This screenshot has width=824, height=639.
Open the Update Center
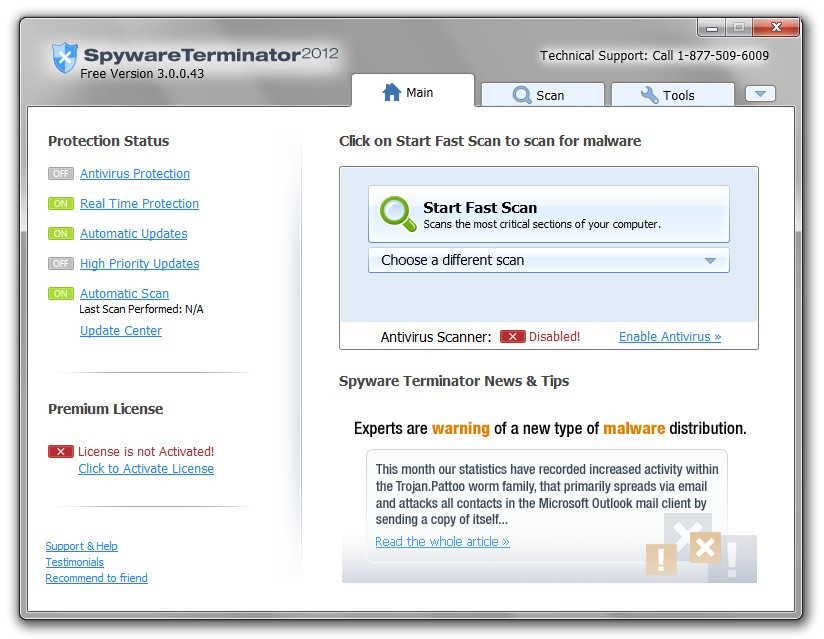pyautogui.click(x=120, y=330)
